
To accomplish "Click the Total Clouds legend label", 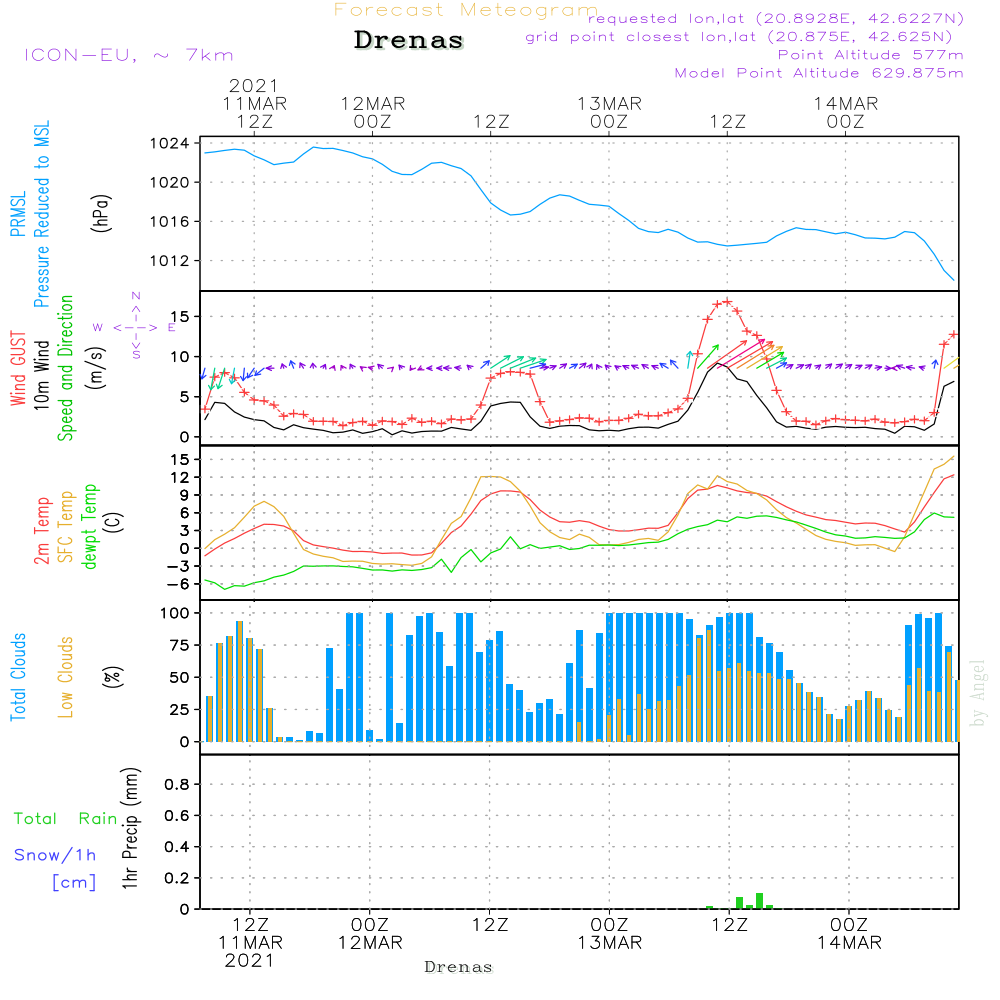I will 18,677.
